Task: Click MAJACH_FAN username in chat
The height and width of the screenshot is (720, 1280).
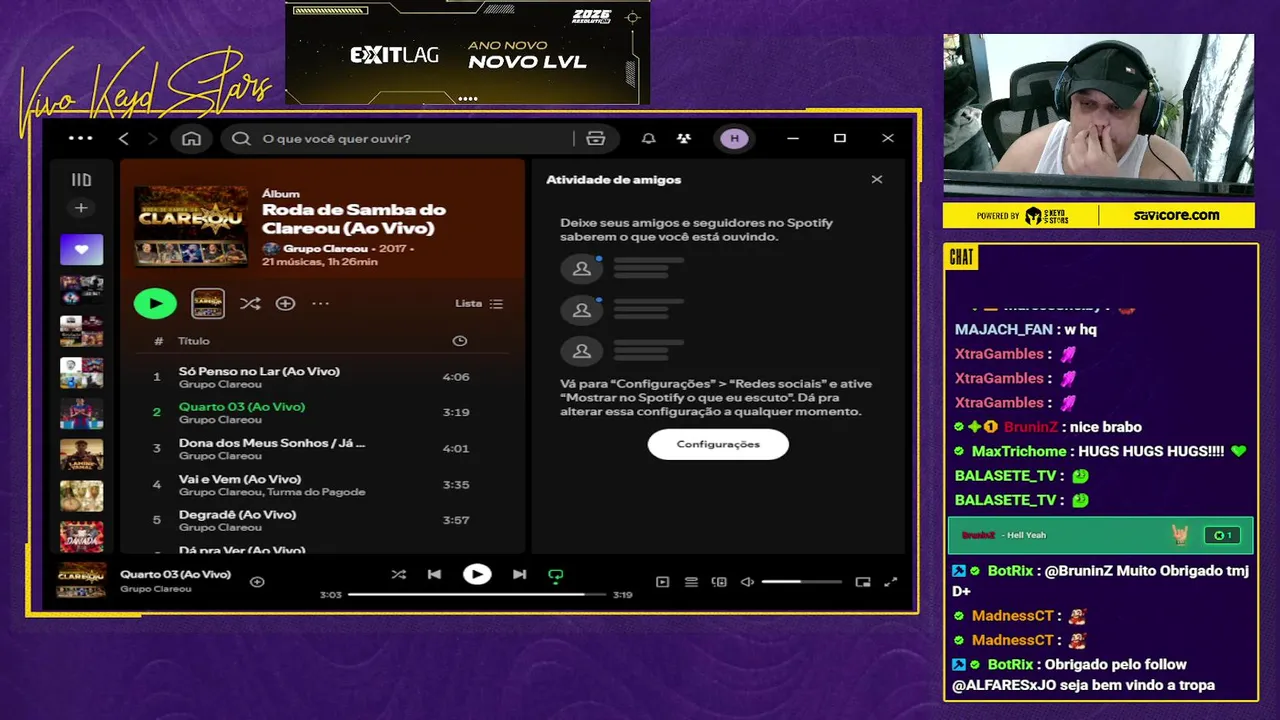Action: tap(1003, 330)
